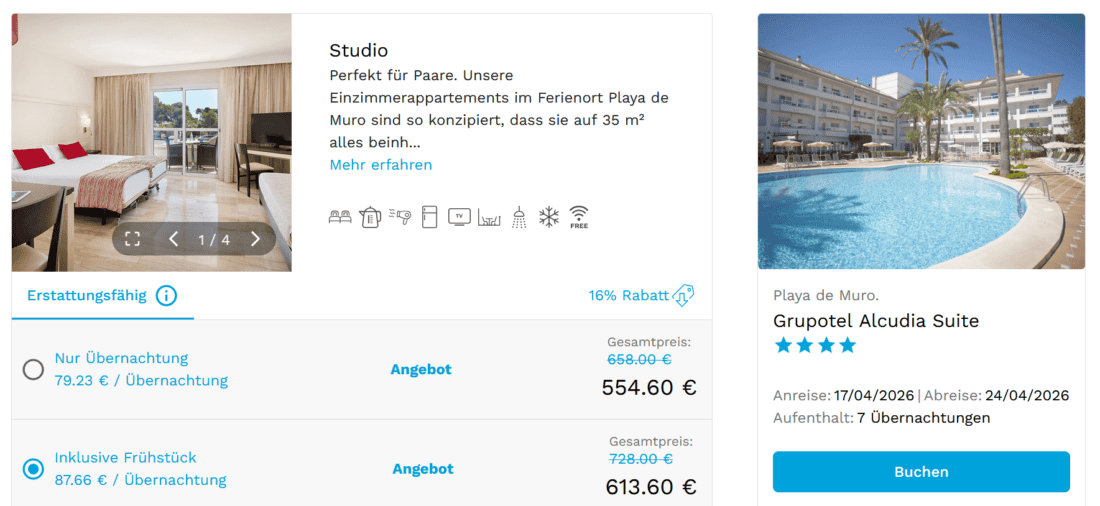Show the next room photo

point(255,239)
